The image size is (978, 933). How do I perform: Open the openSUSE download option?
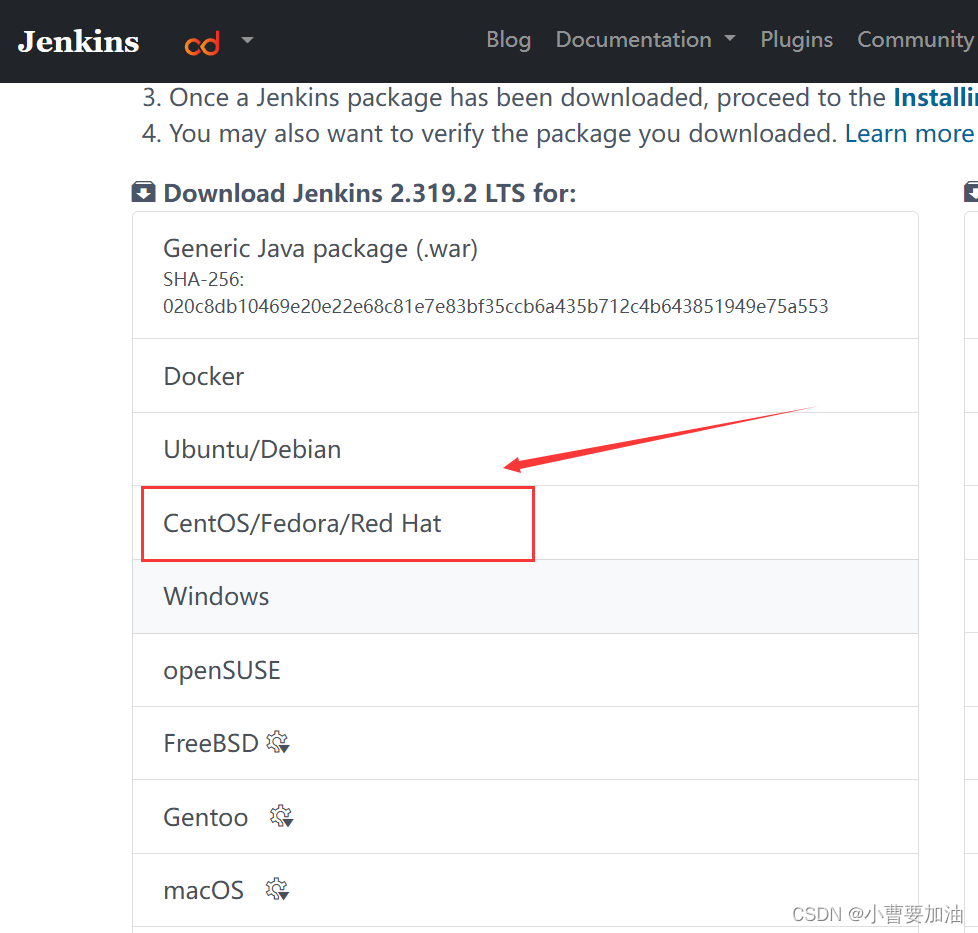pyautogui.click(x=525, y=670)
